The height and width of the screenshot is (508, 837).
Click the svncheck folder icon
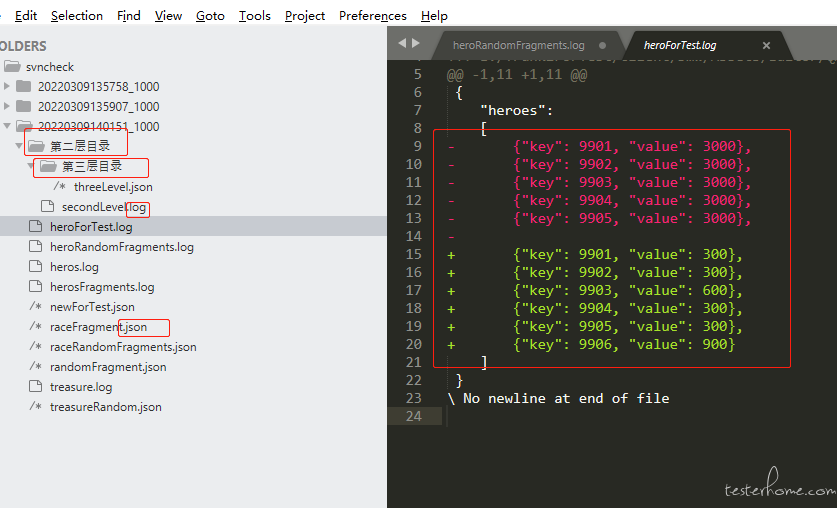pyautogui.click(x=12, y=66)
